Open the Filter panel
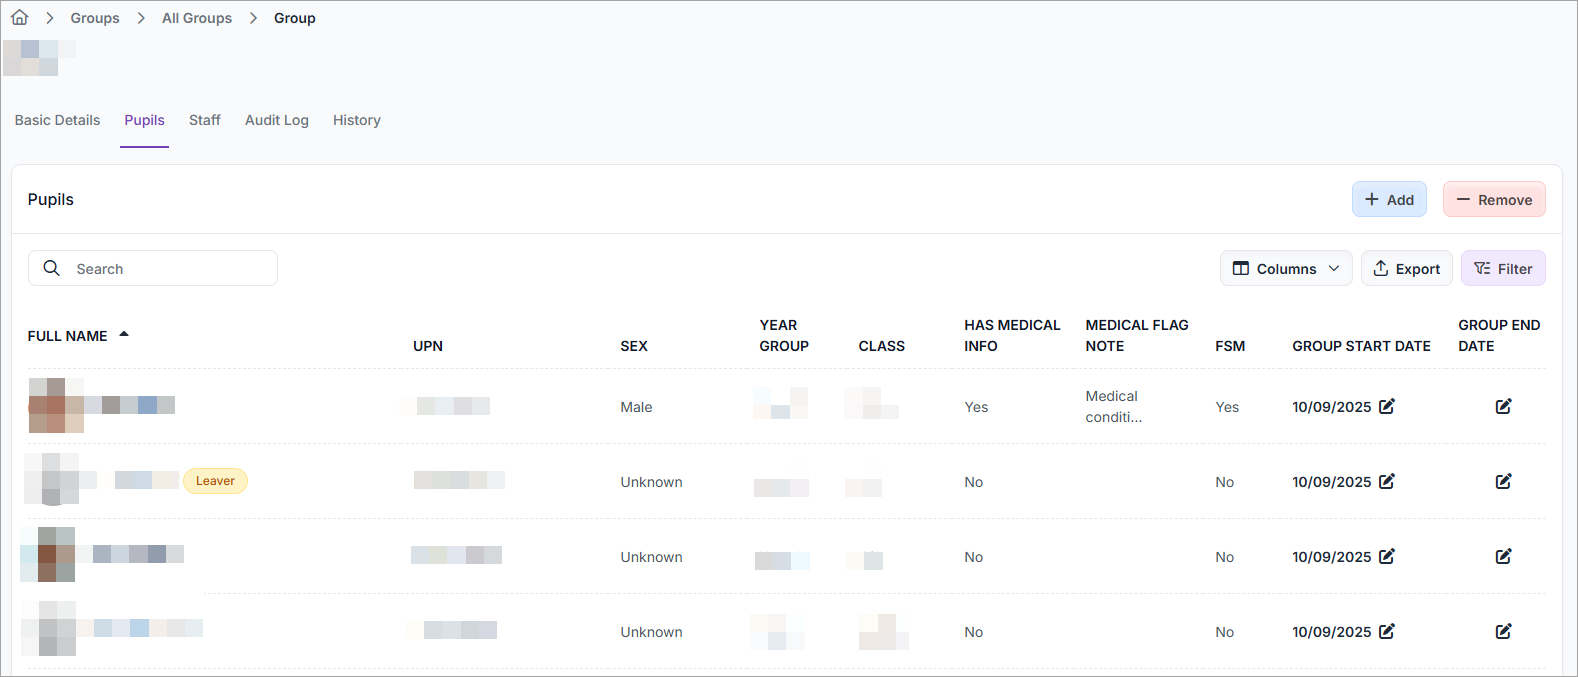 pyautogui.click(x=1502, y=268)
